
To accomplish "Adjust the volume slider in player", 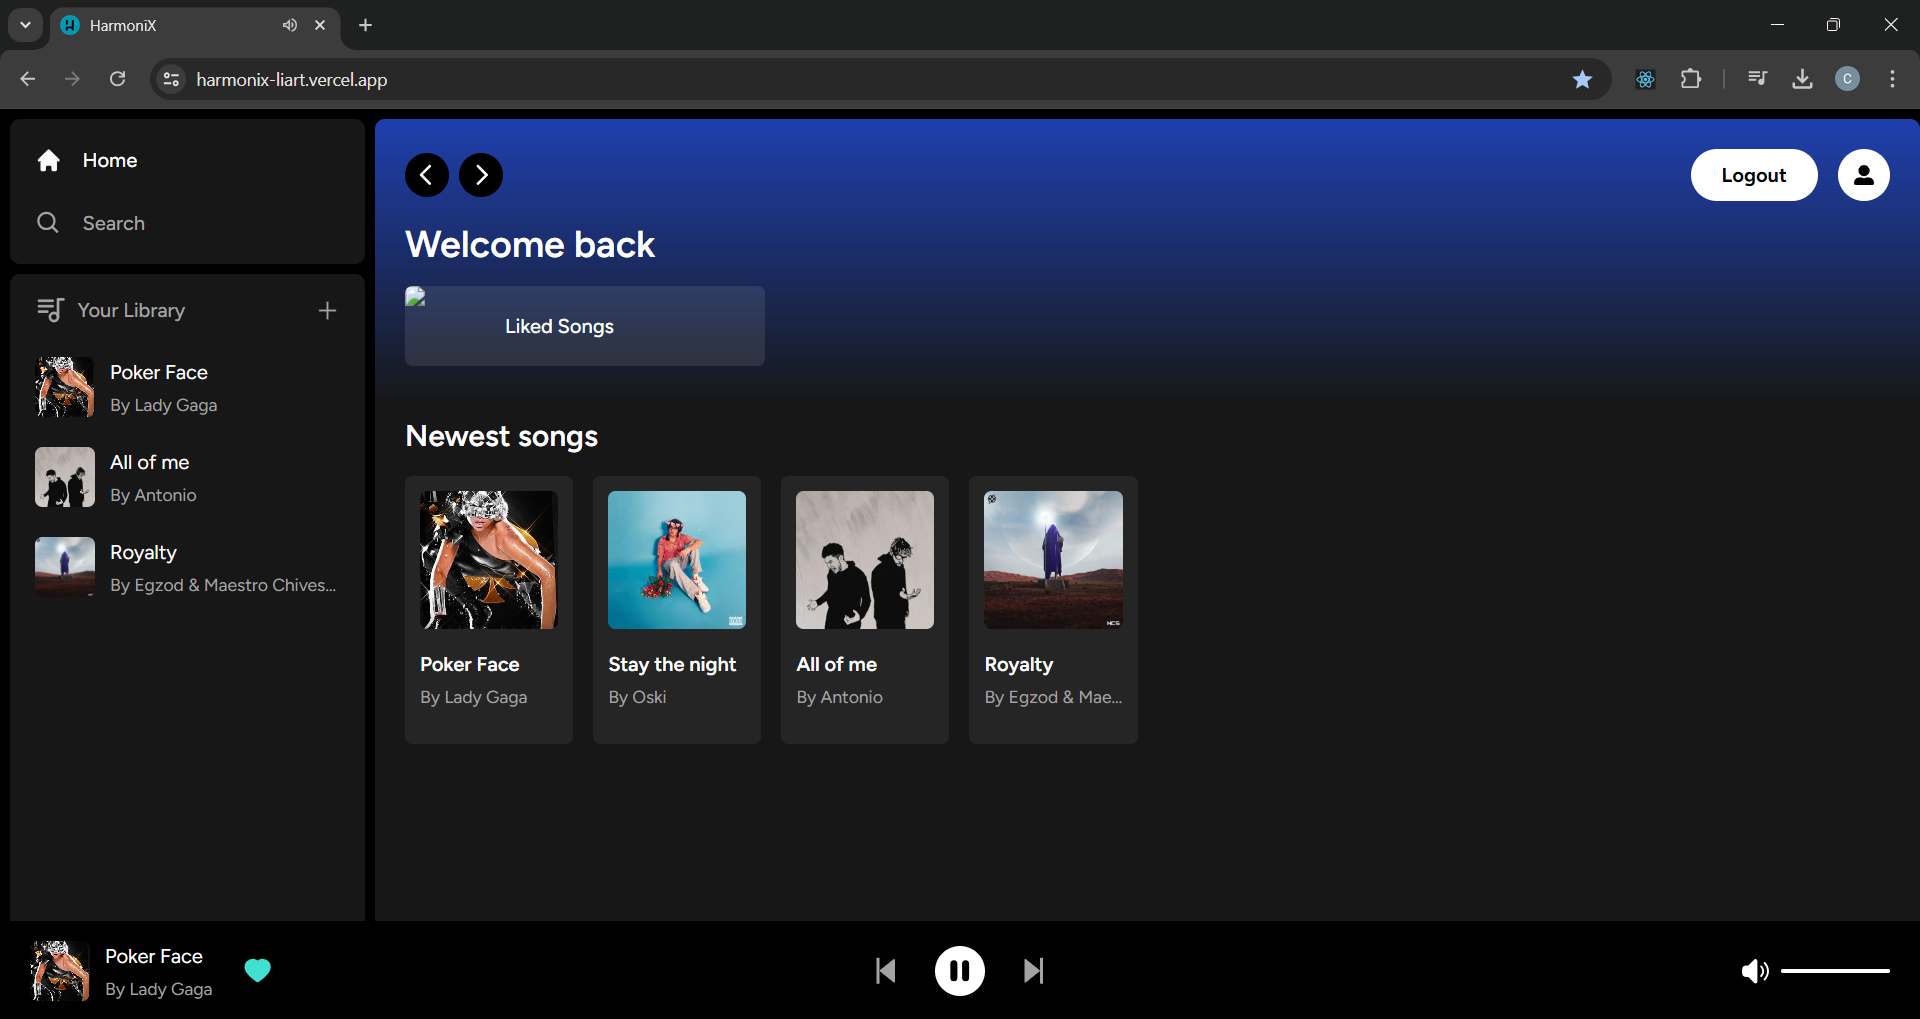I will tap(1834, 971).
